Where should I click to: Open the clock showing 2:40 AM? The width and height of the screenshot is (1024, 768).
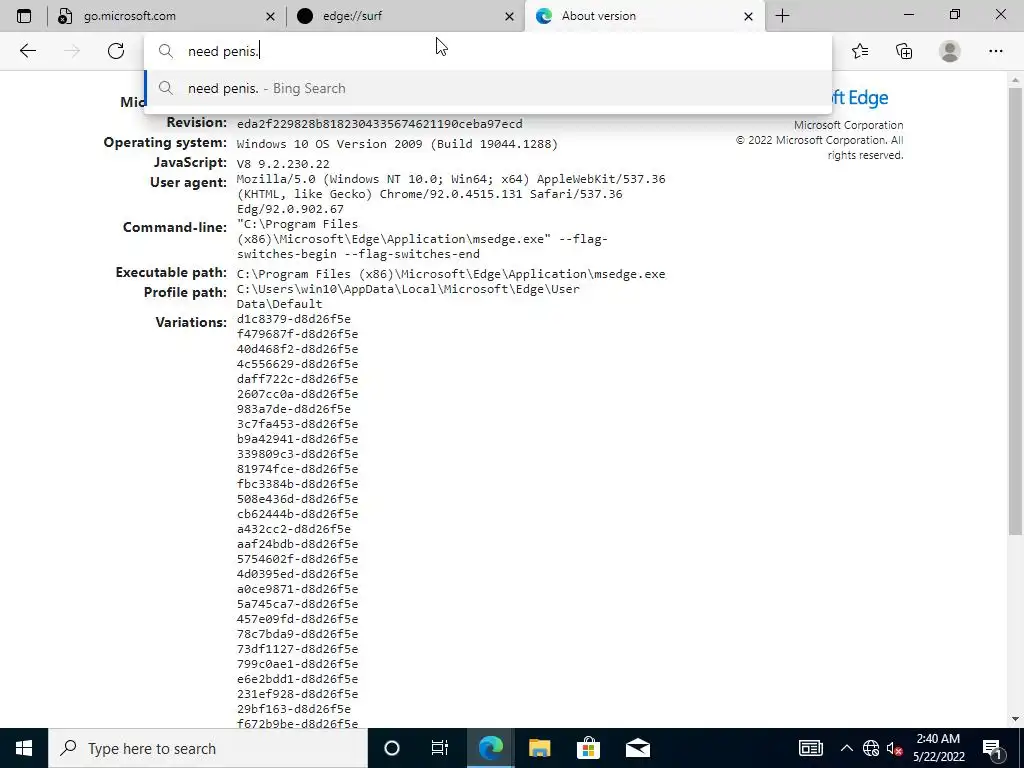click(938, 748)
